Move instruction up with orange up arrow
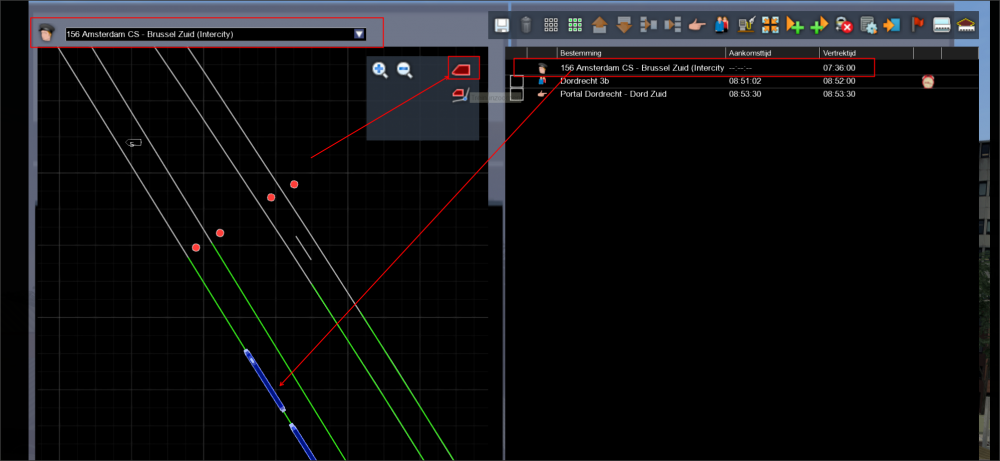Viewport: 1000px width, 461px height. (599, 24)
